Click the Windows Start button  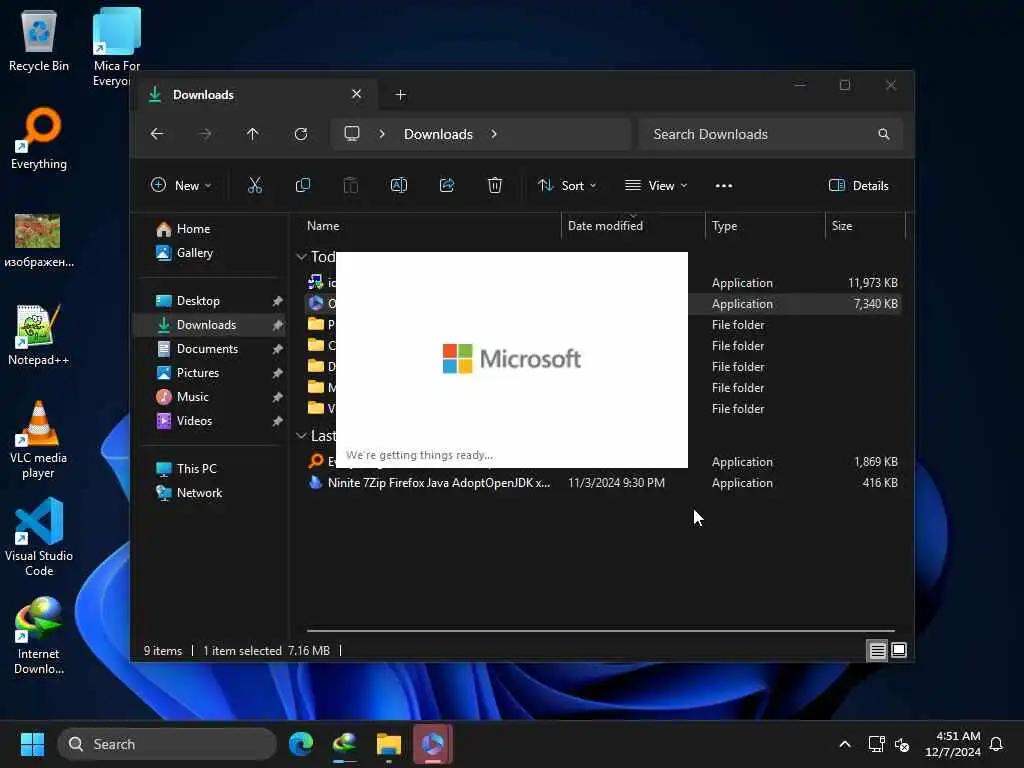[32, 744]
